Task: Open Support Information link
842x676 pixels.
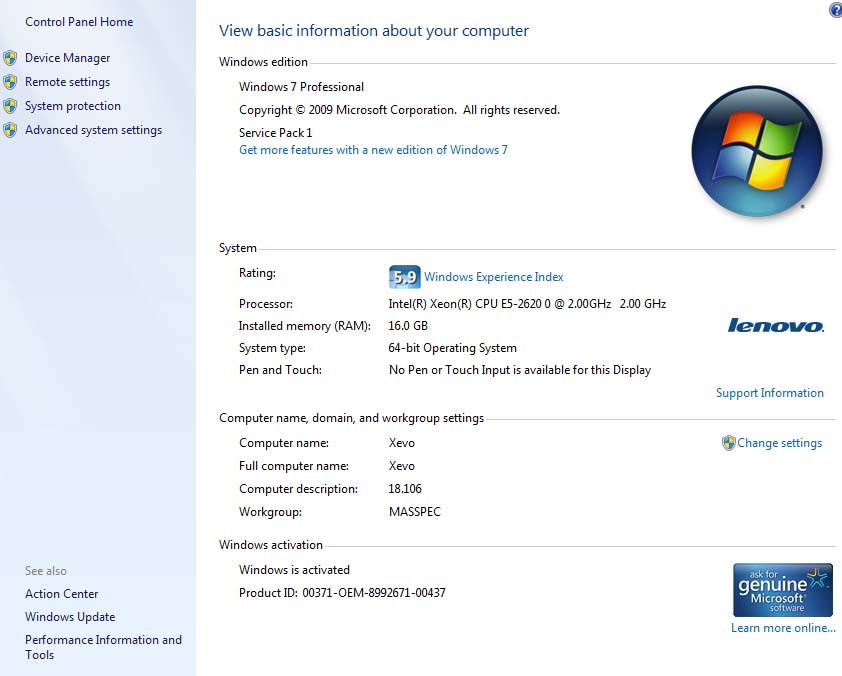Action: click(x=770, y=393)
